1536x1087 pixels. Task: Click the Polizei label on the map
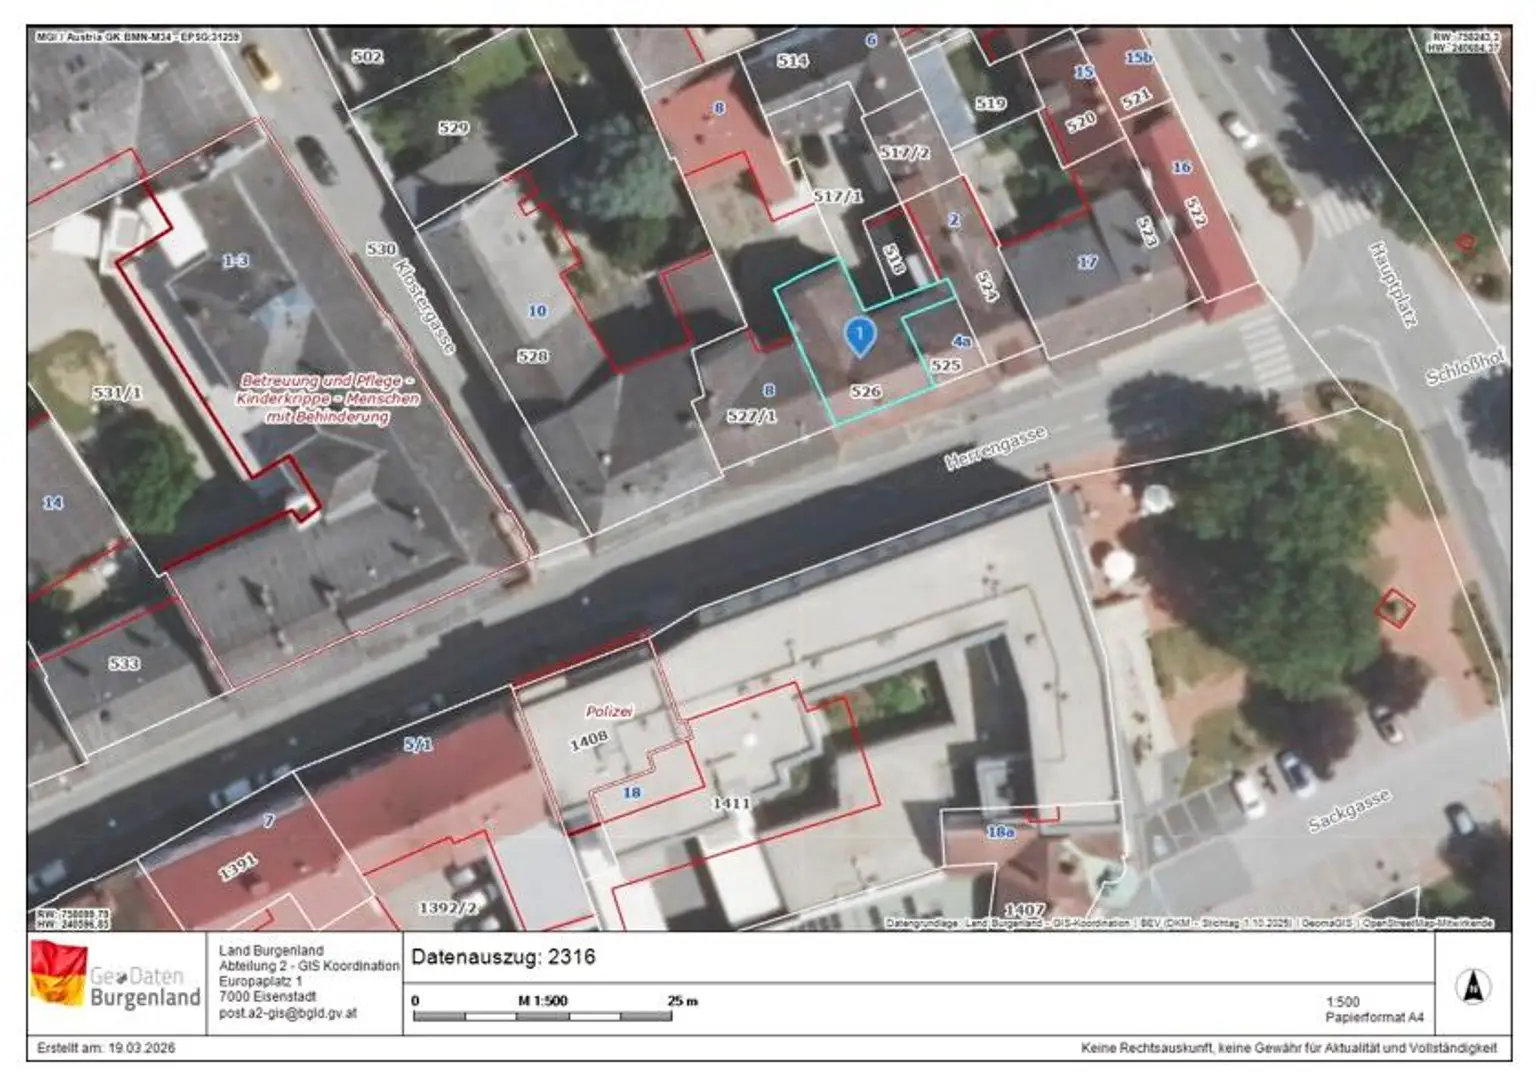(609, 711)
